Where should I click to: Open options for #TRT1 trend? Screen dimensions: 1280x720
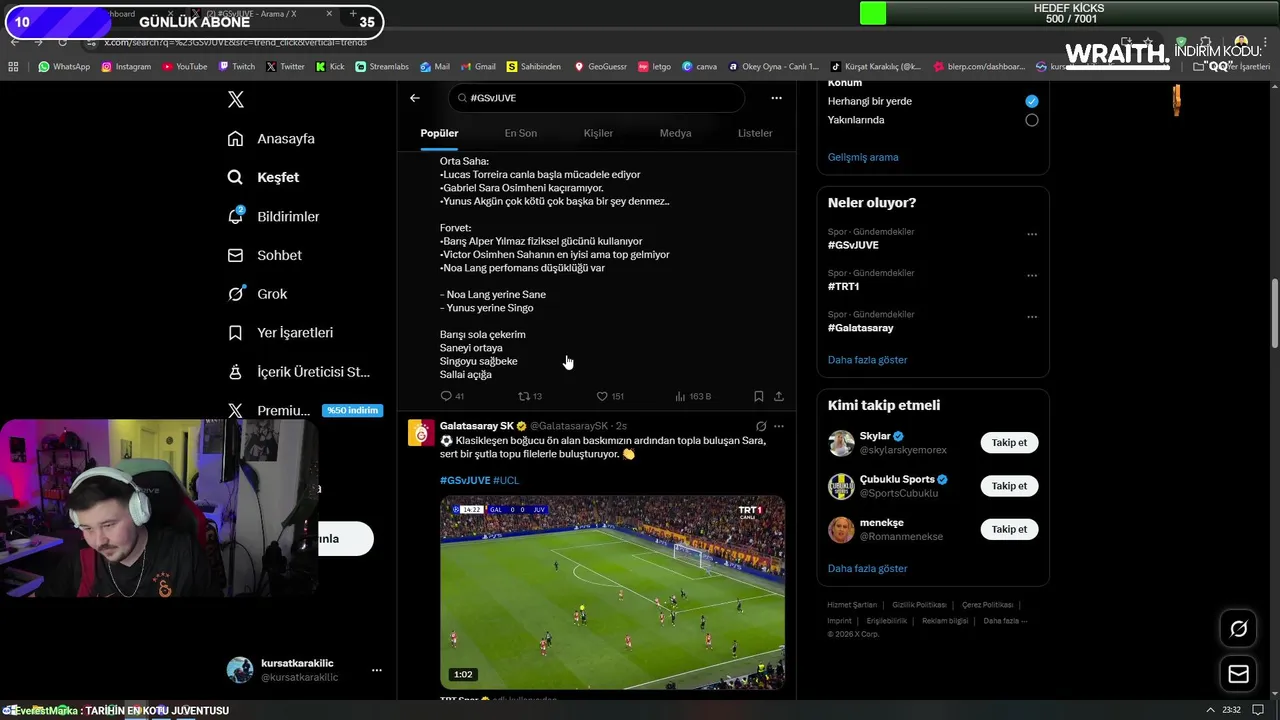(1032, 275)
